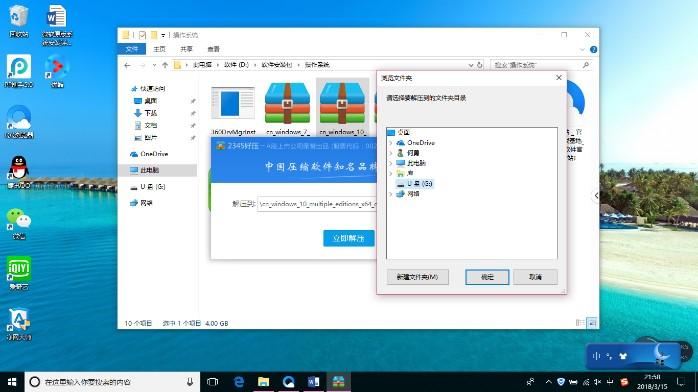
Task: Launch the WeChat desktop shortcut
Action: (x=18, y=224)
